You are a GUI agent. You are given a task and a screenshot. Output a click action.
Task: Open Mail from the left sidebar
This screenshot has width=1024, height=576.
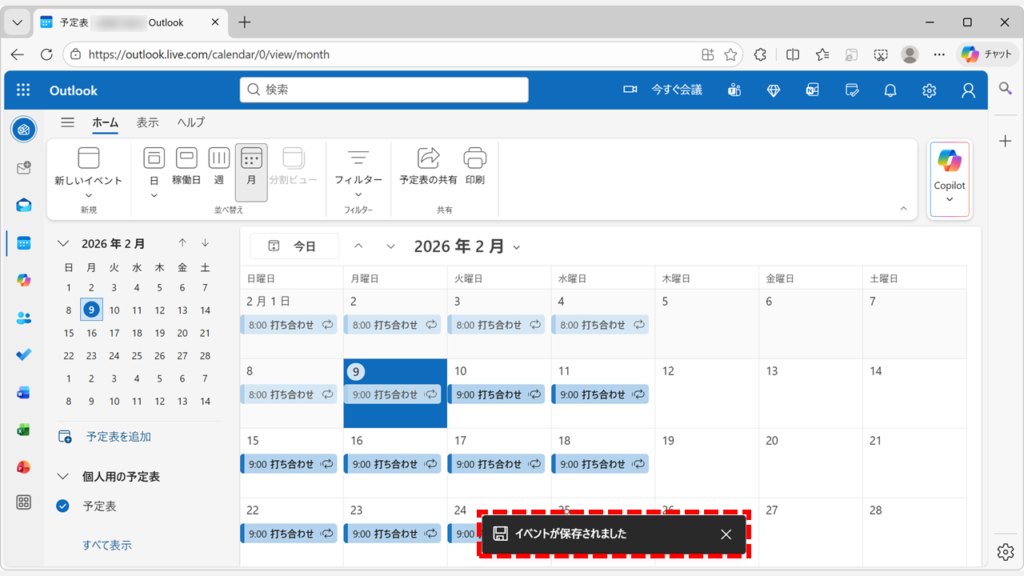tap(22, 205)
